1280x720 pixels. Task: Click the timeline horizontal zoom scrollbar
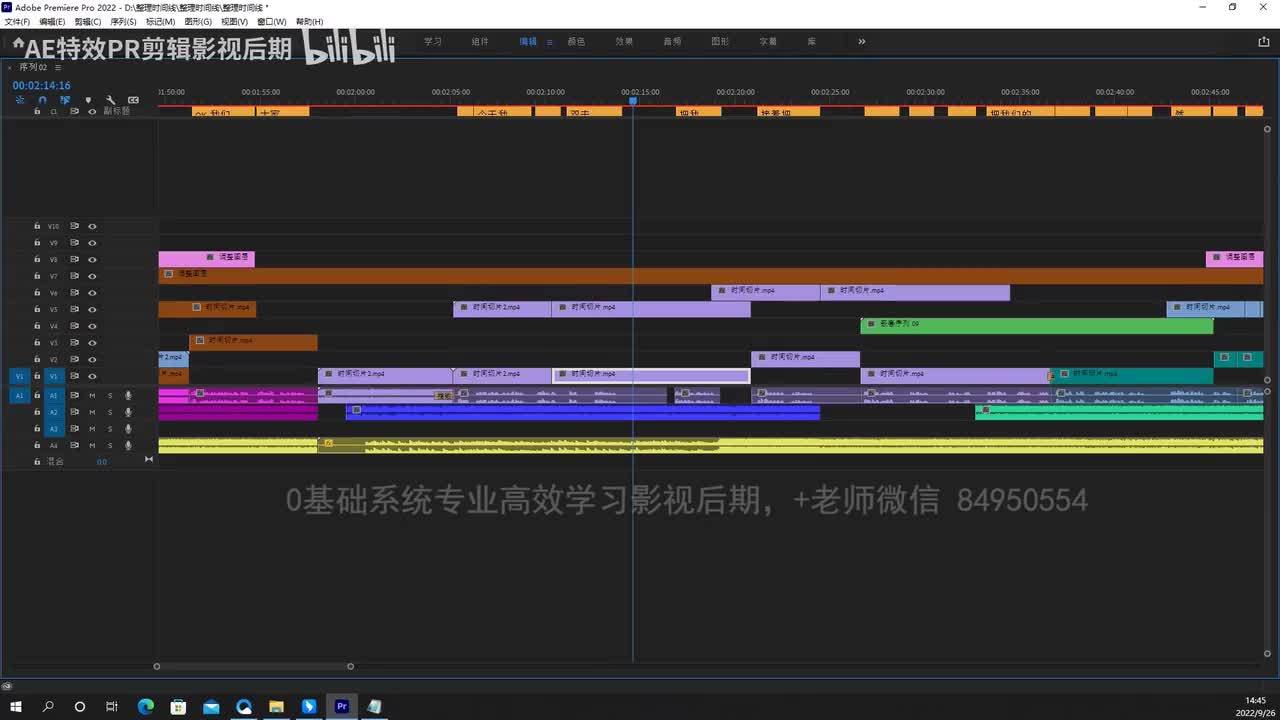(253, 666)
